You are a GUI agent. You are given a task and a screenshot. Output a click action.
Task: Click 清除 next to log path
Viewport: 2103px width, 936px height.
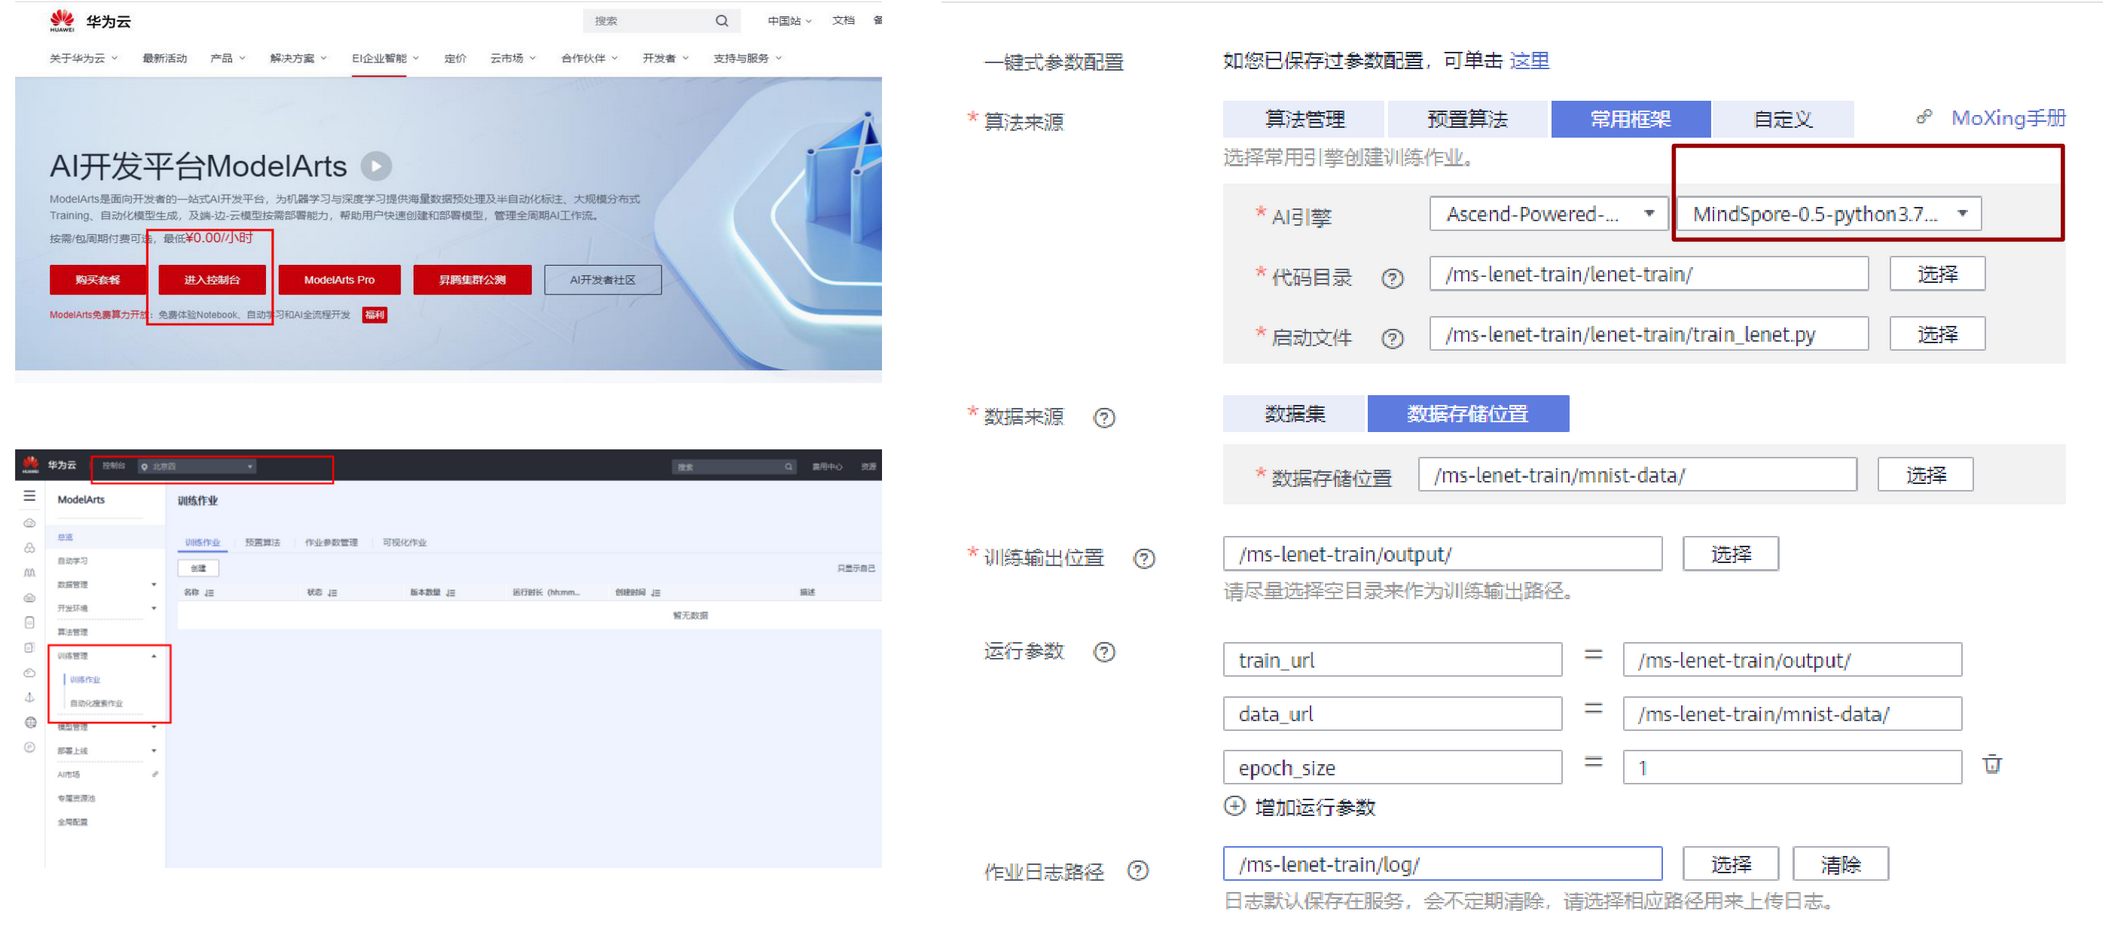1841,864
